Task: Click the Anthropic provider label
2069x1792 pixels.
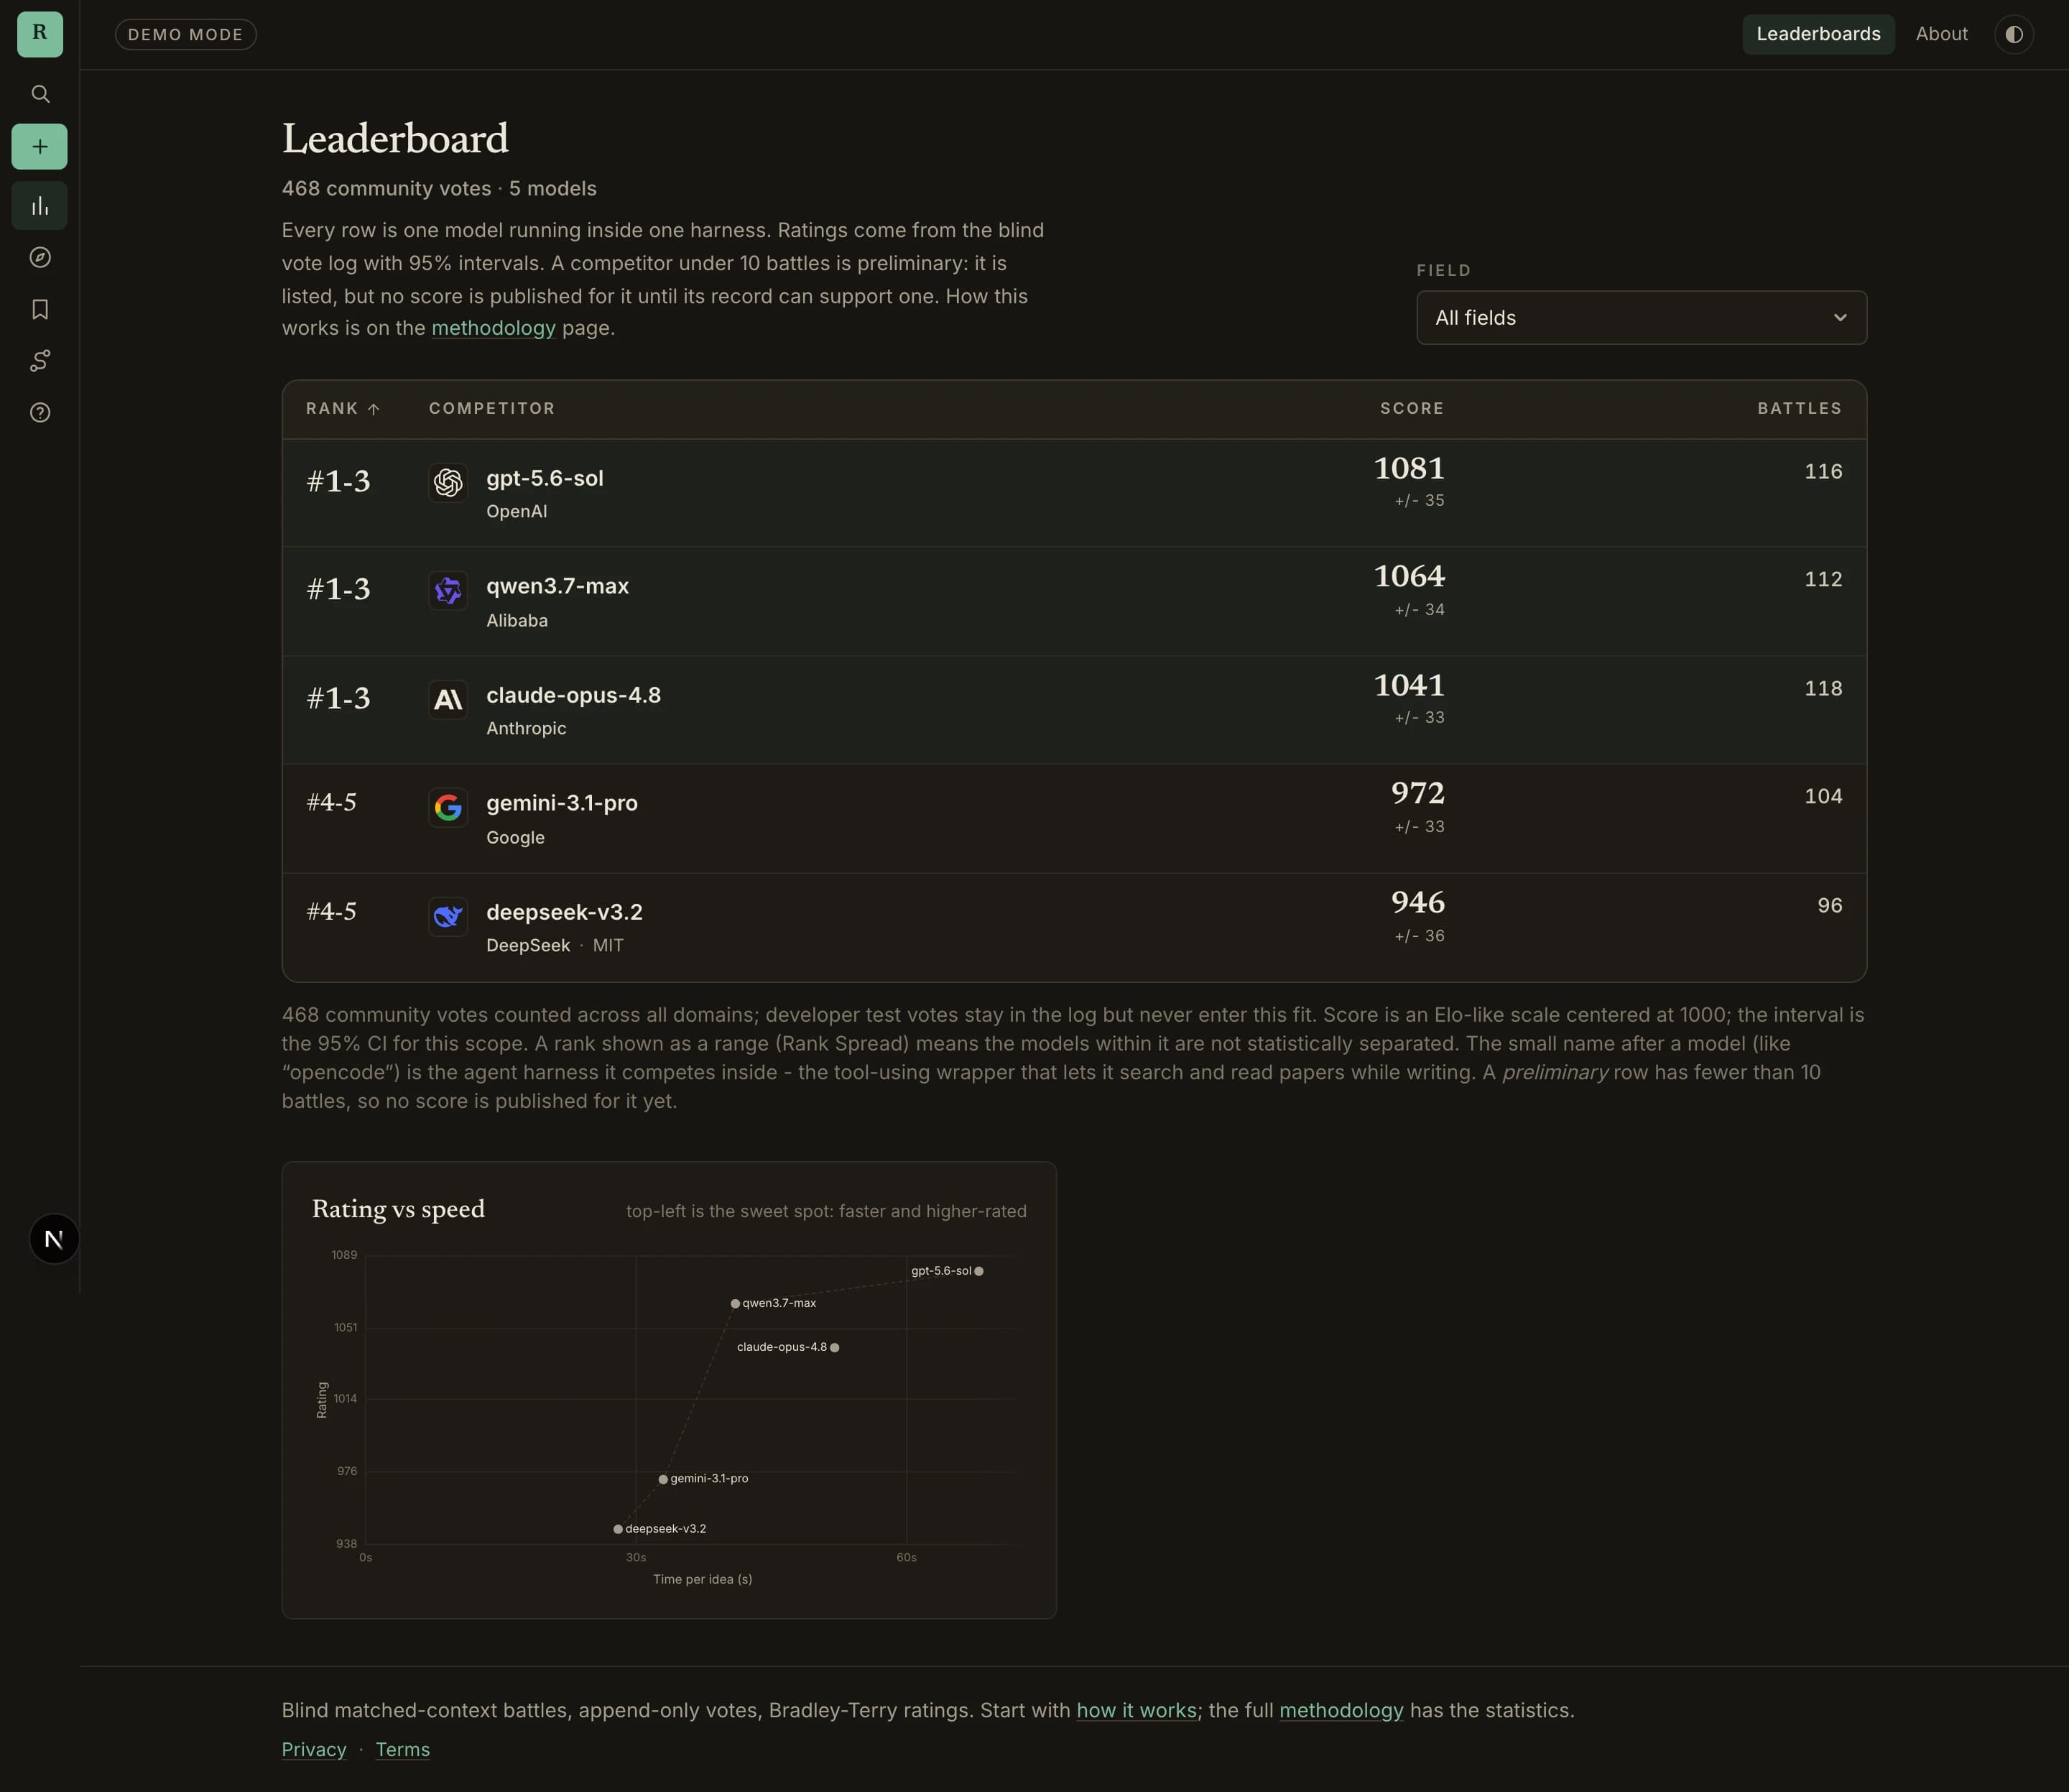Action: tap(526, 729)
